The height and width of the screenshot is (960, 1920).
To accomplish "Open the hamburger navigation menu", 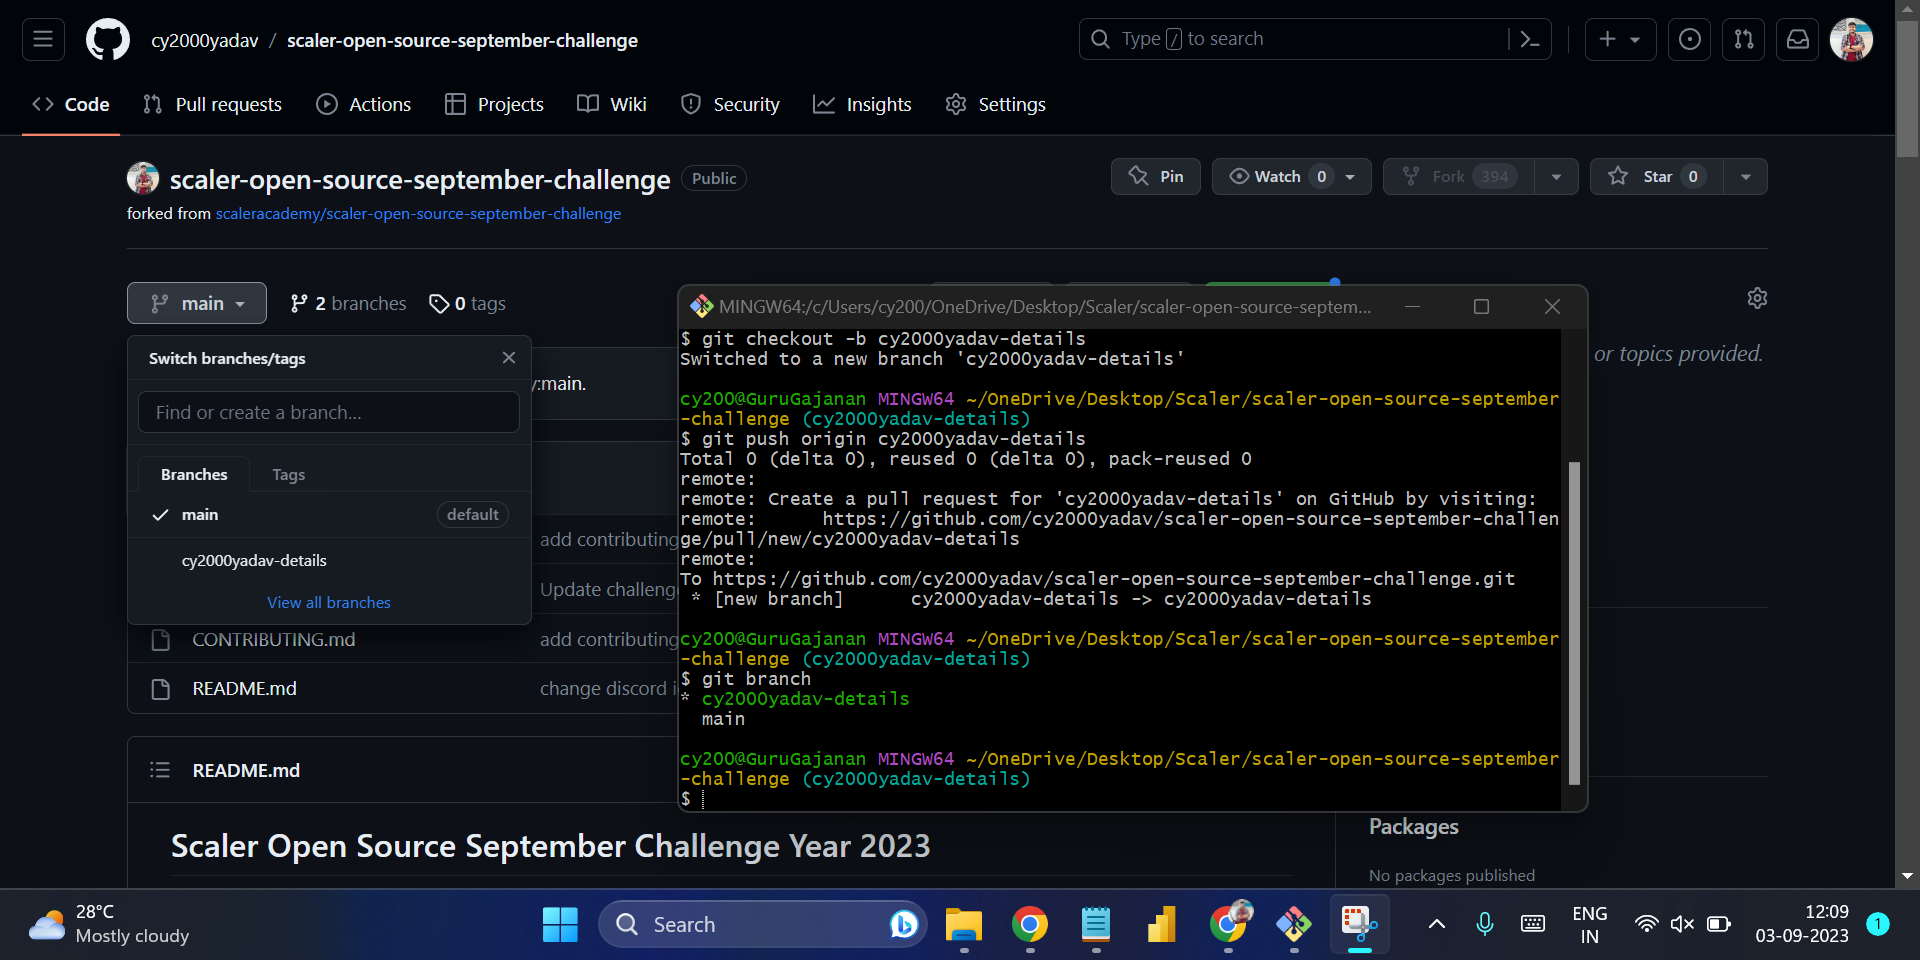I will coord(42,39).
